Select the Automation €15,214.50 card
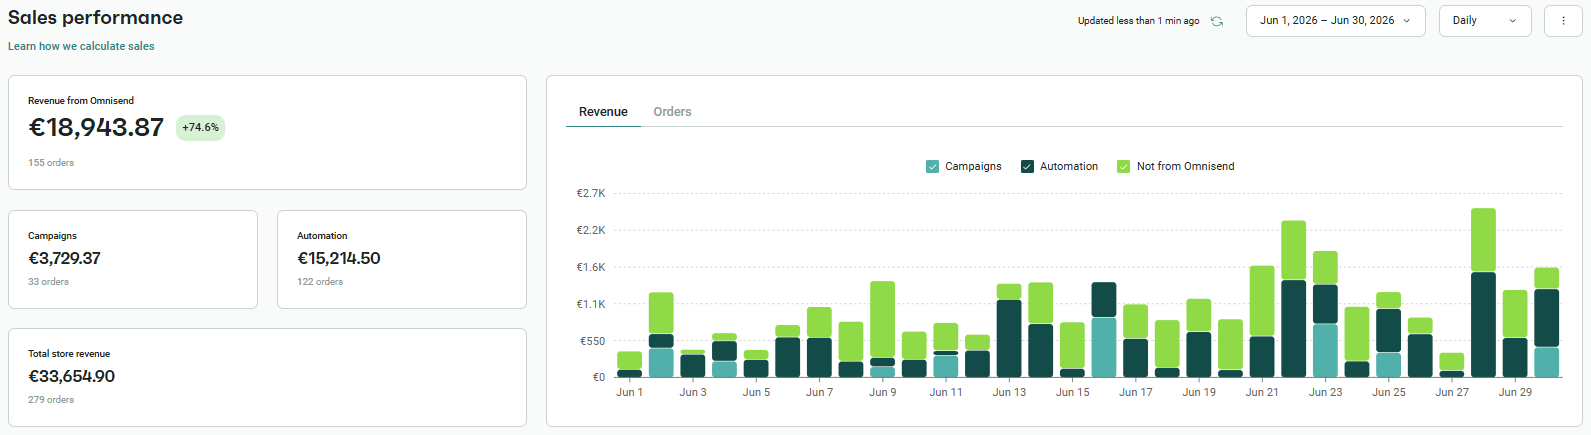 coord(402,259)
